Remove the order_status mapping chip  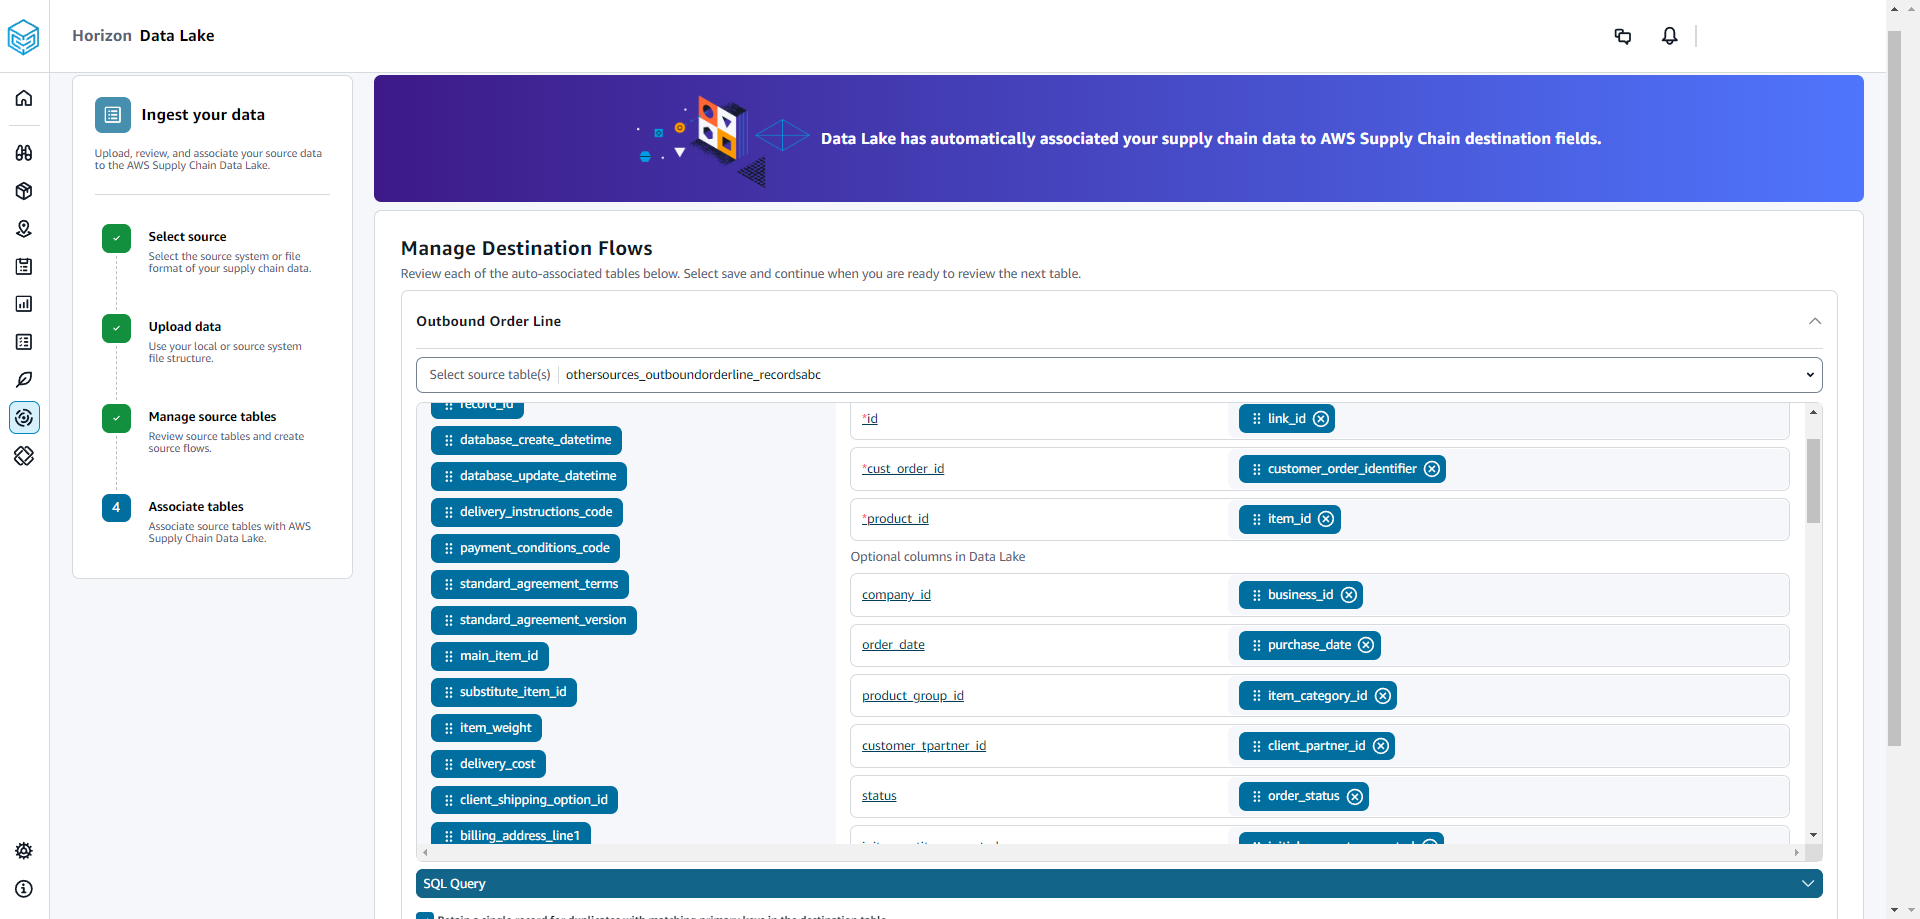1355,796
